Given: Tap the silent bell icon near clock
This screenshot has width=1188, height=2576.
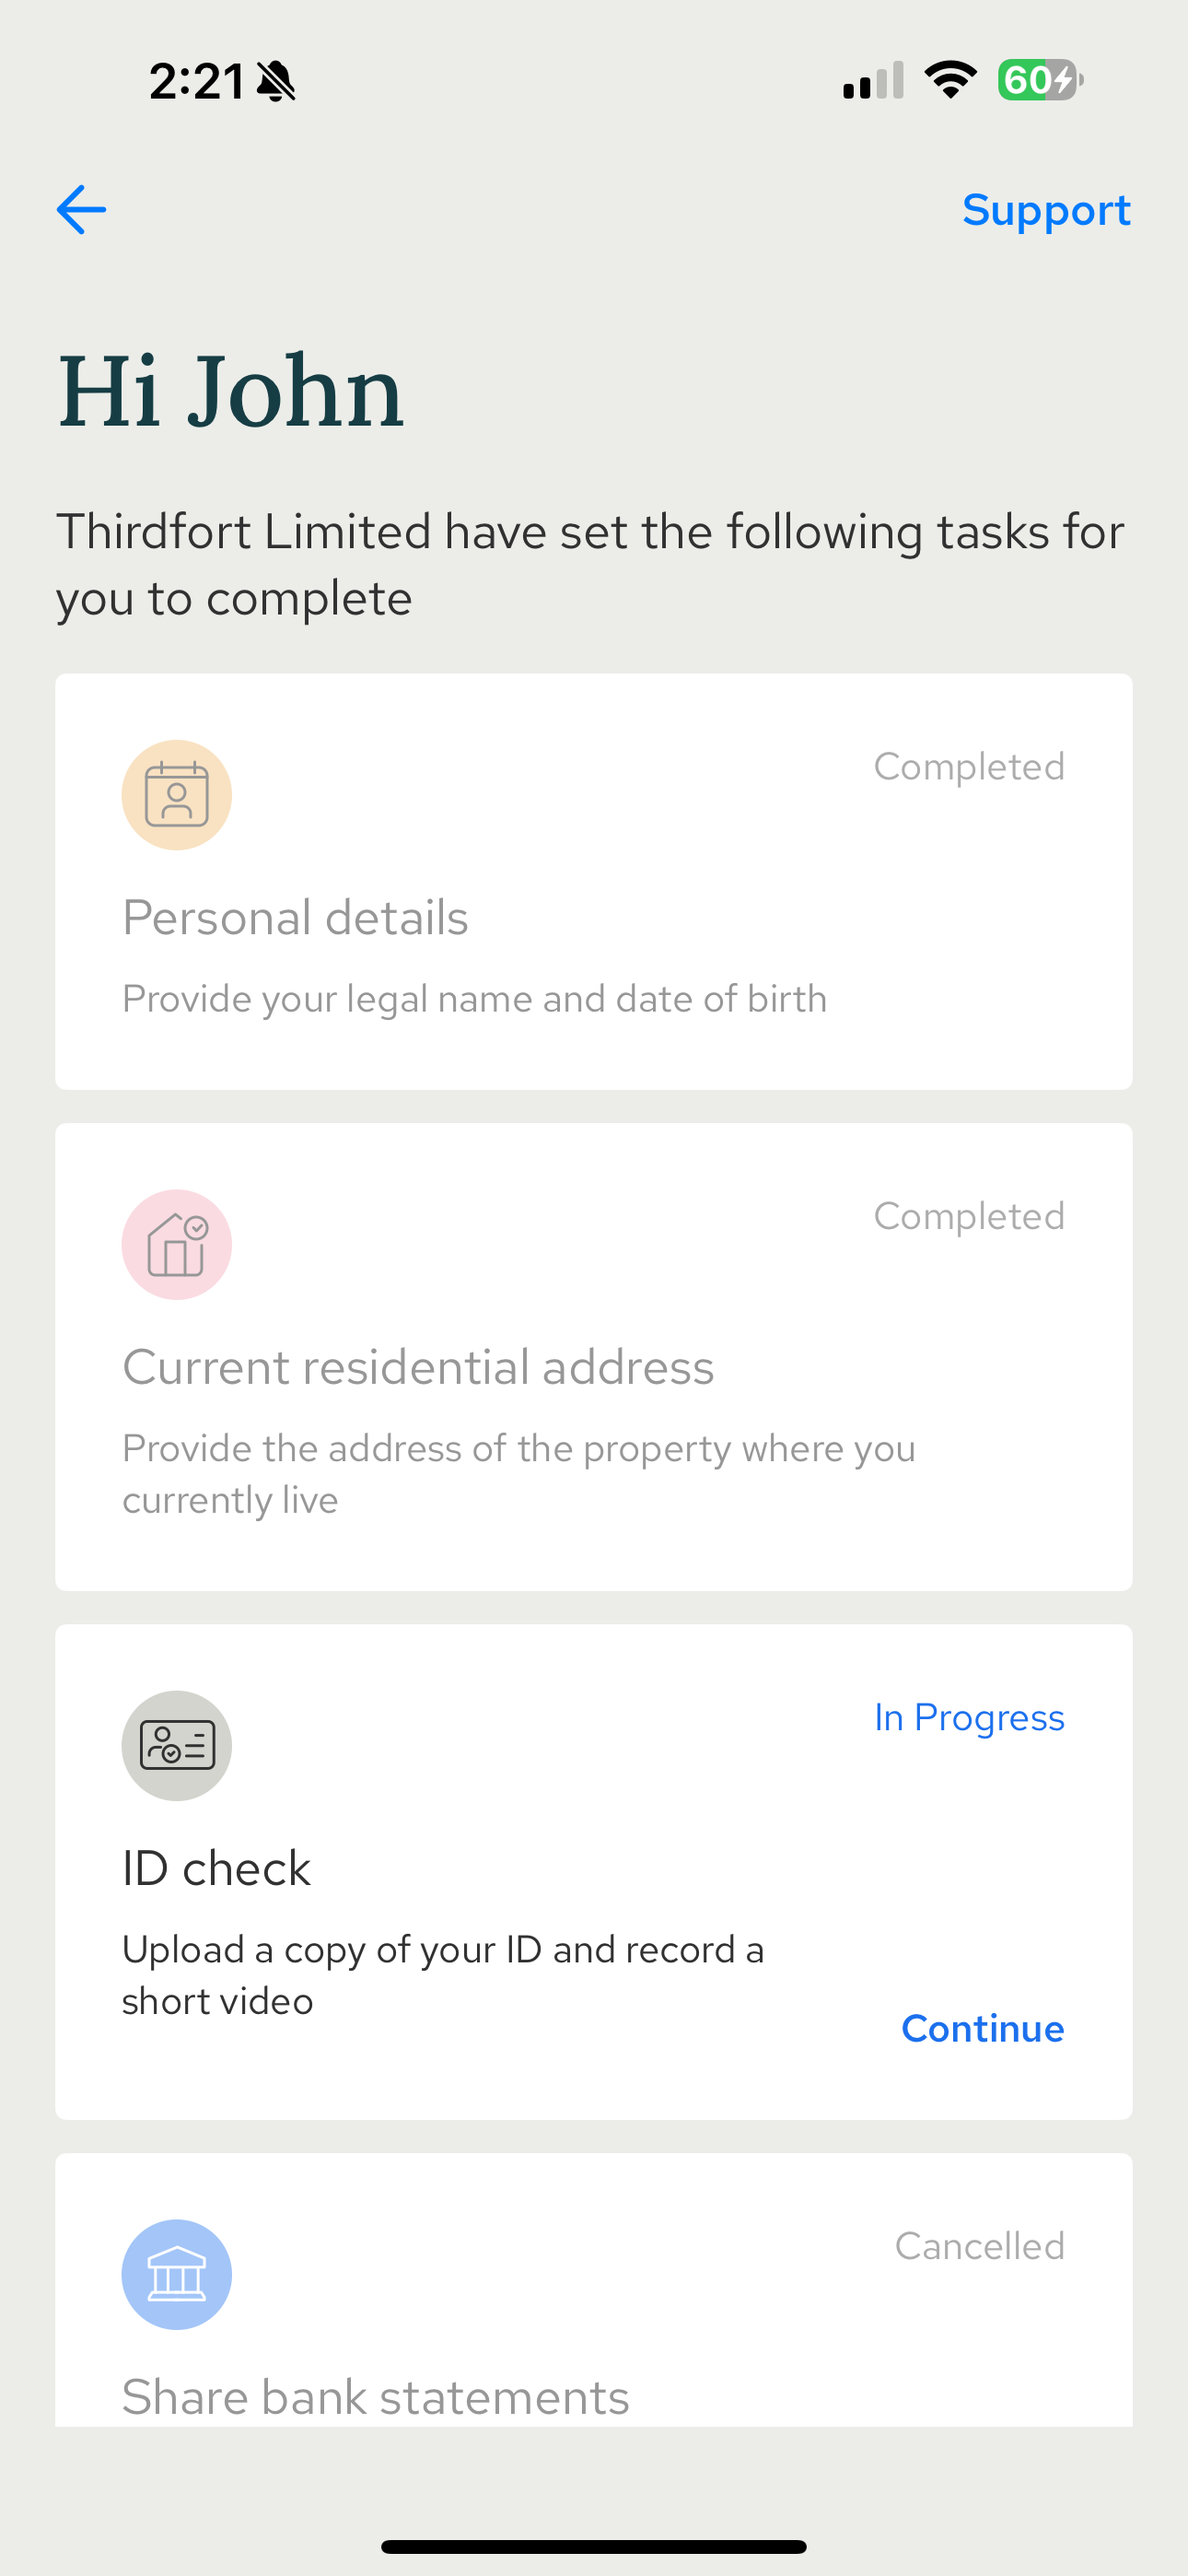Looking at the screenshot, I should point(276,81).
